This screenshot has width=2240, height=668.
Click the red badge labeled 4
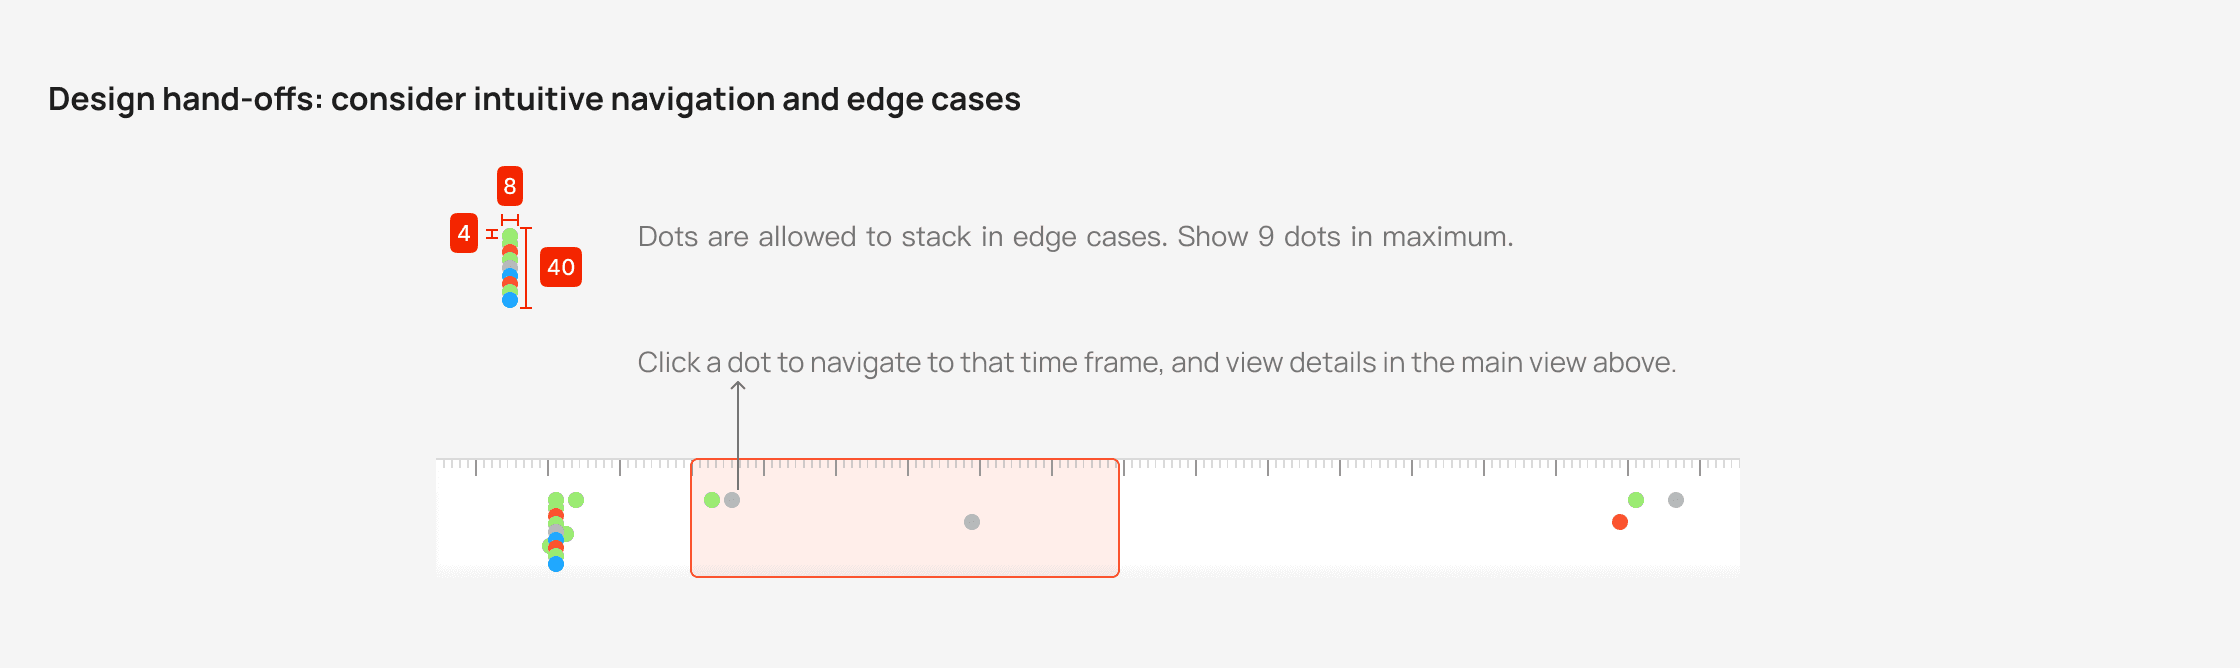pos(464,233)
